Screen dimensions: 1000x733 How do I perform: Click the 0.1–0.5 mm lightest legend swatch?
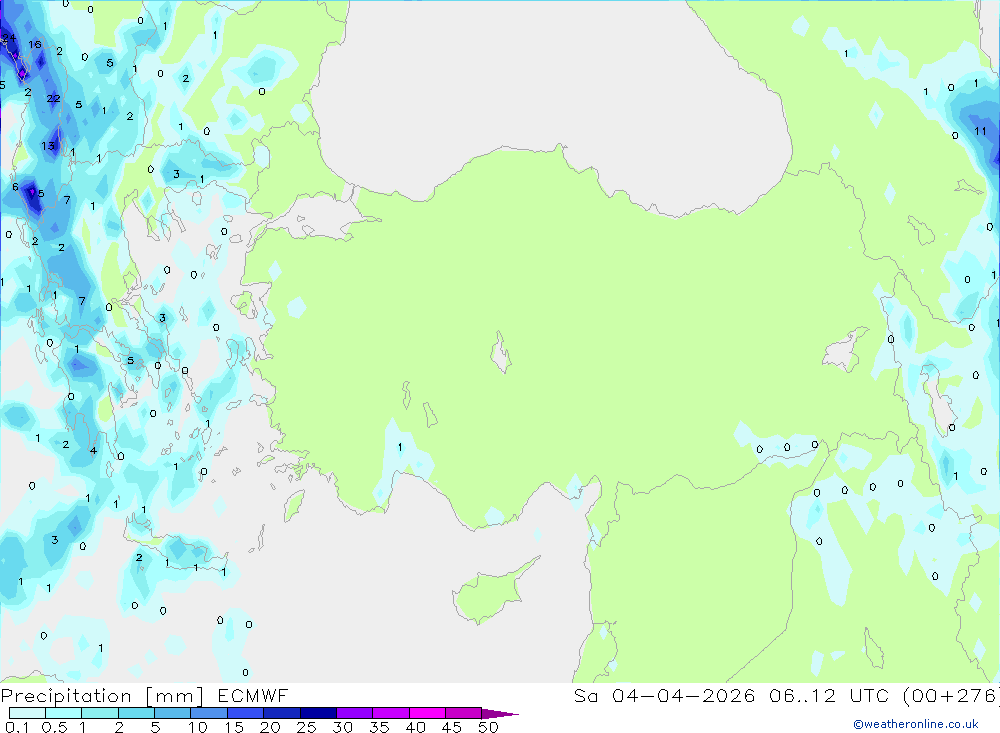click(x=27, y=713)
